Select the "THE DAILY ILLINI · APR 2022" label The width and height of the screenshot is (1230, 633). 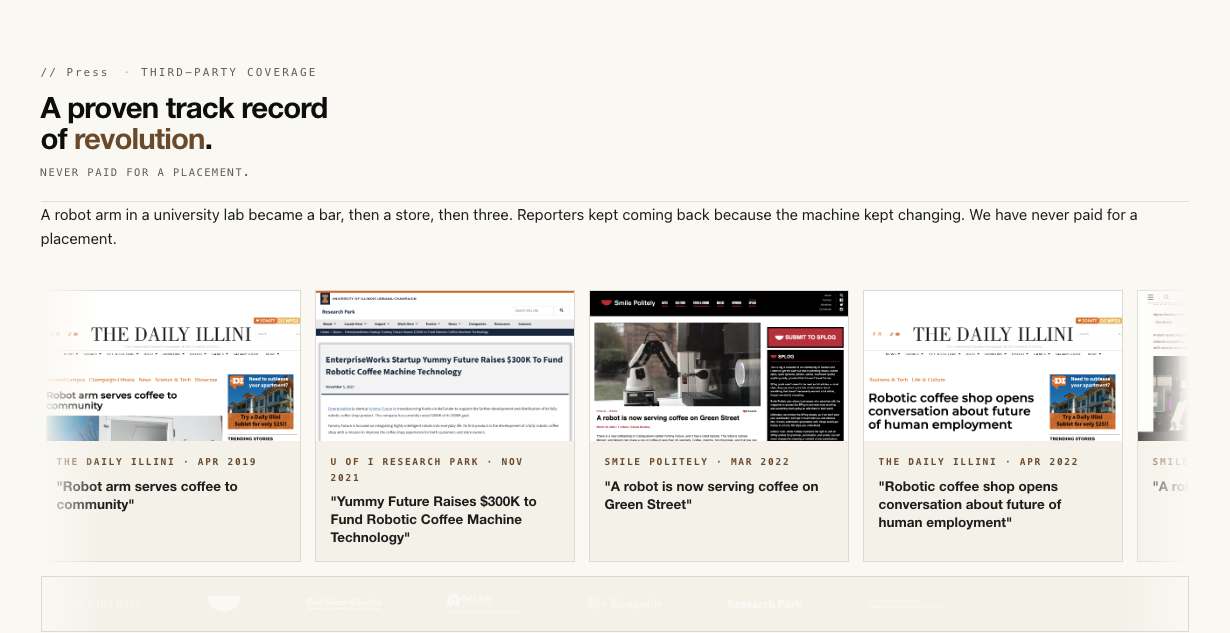[x=979, y=462]
